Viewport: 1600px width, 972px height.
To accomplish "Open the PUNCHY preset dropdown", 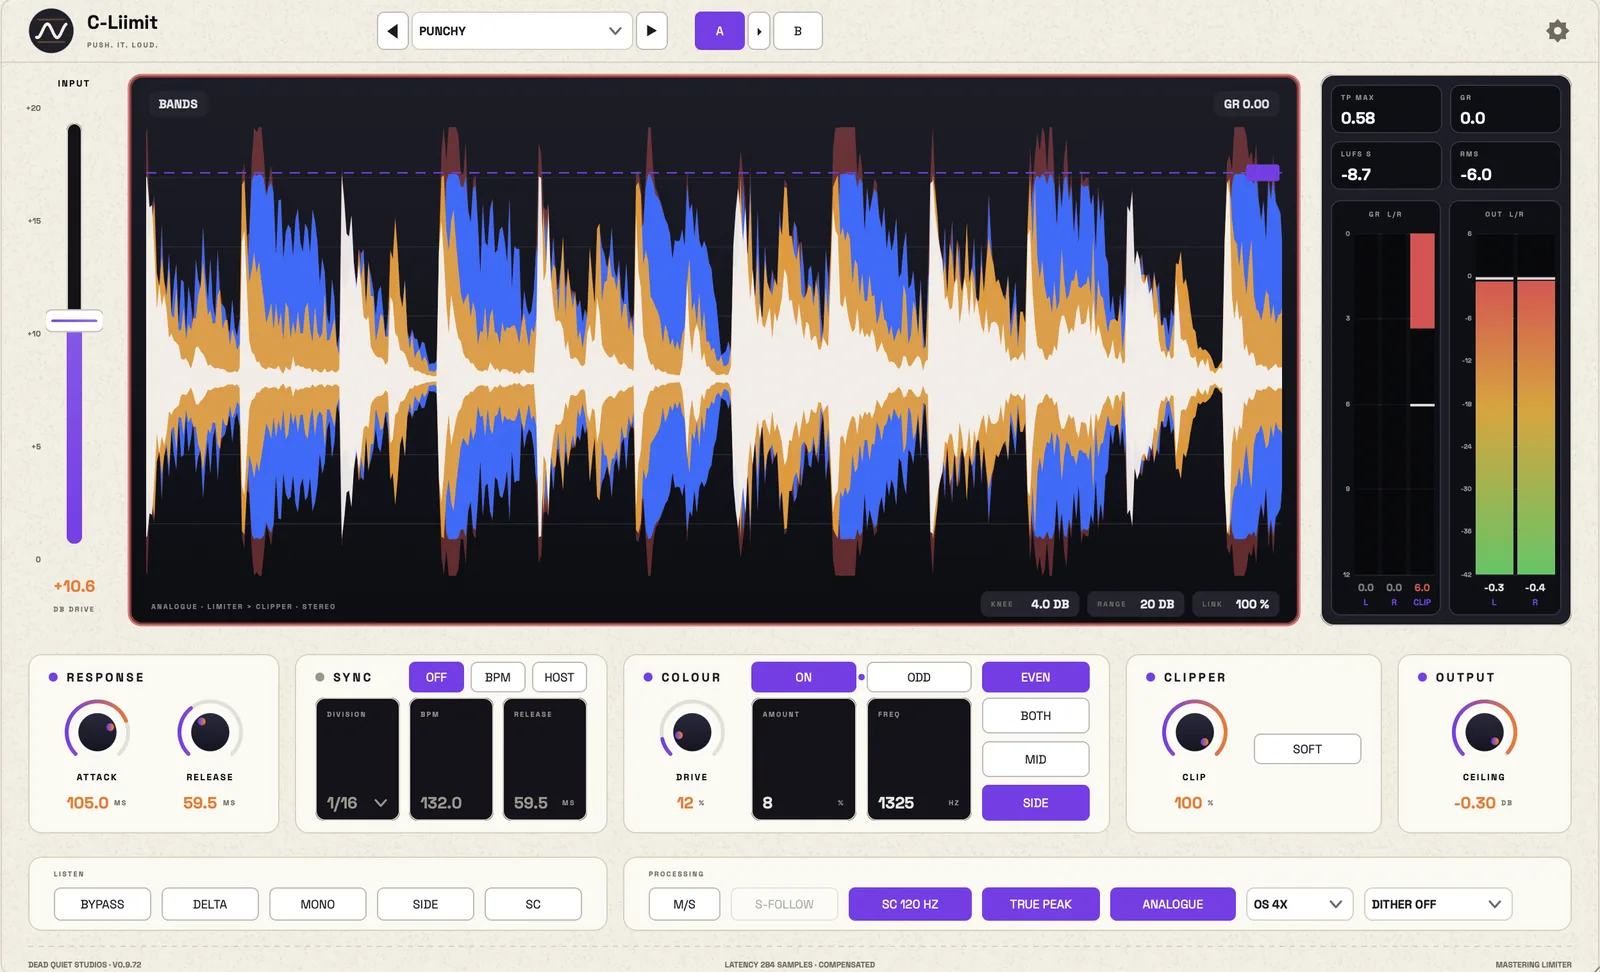I will click(521, 31).
